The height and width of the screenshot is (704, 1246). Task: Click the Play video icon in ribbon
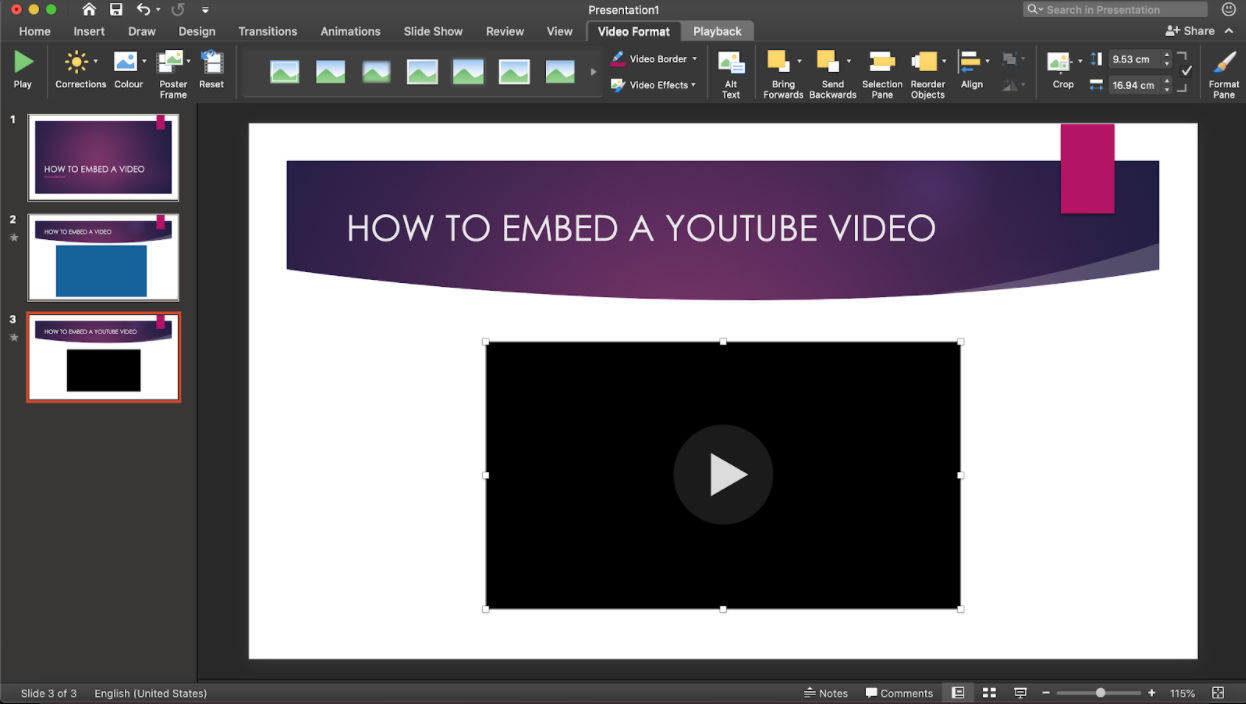23,69
